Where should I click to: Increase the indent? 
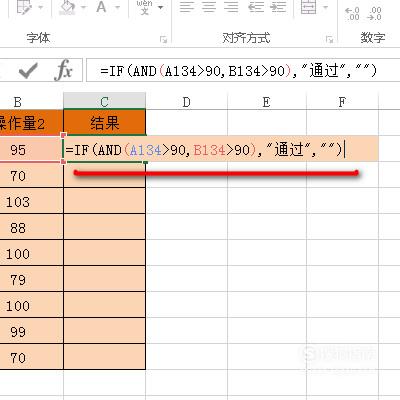point(278,7)
